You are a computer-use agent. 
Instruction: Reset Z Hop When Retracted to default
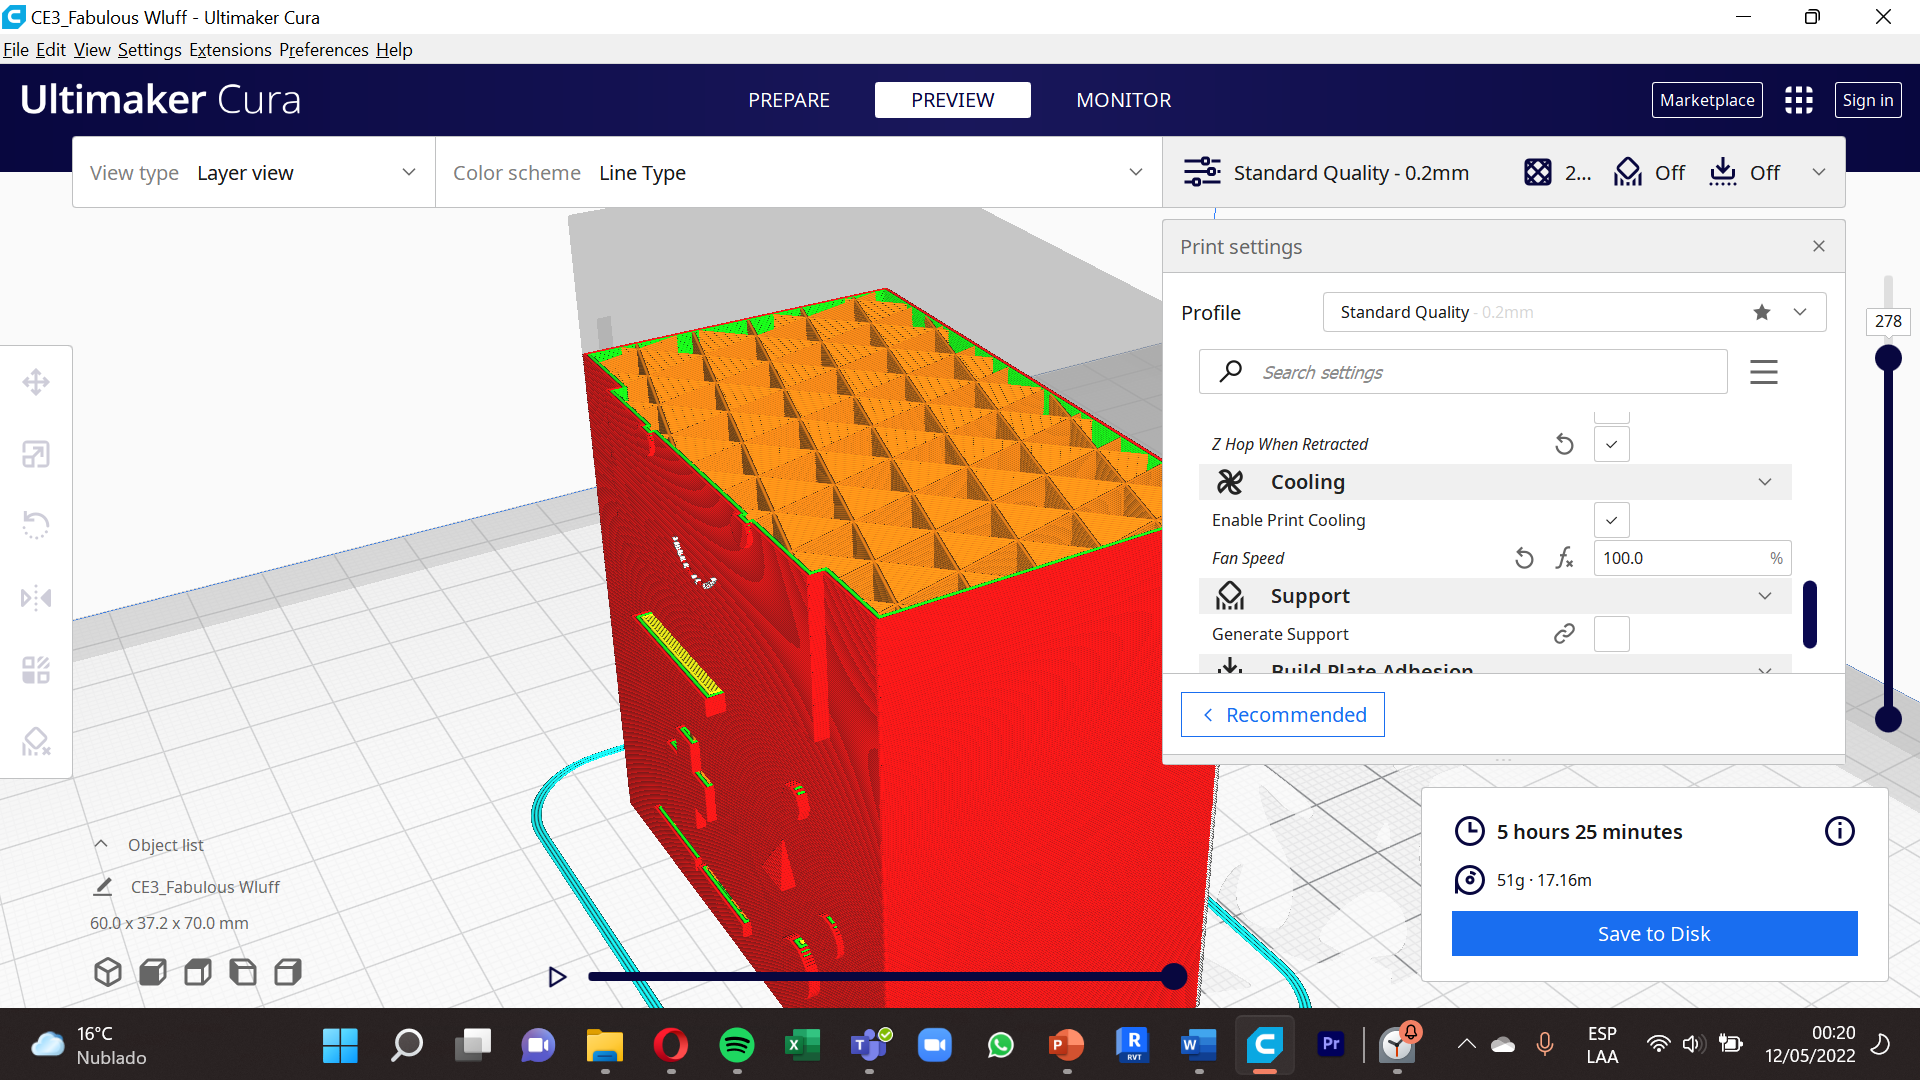click(x=1565, y=444)
